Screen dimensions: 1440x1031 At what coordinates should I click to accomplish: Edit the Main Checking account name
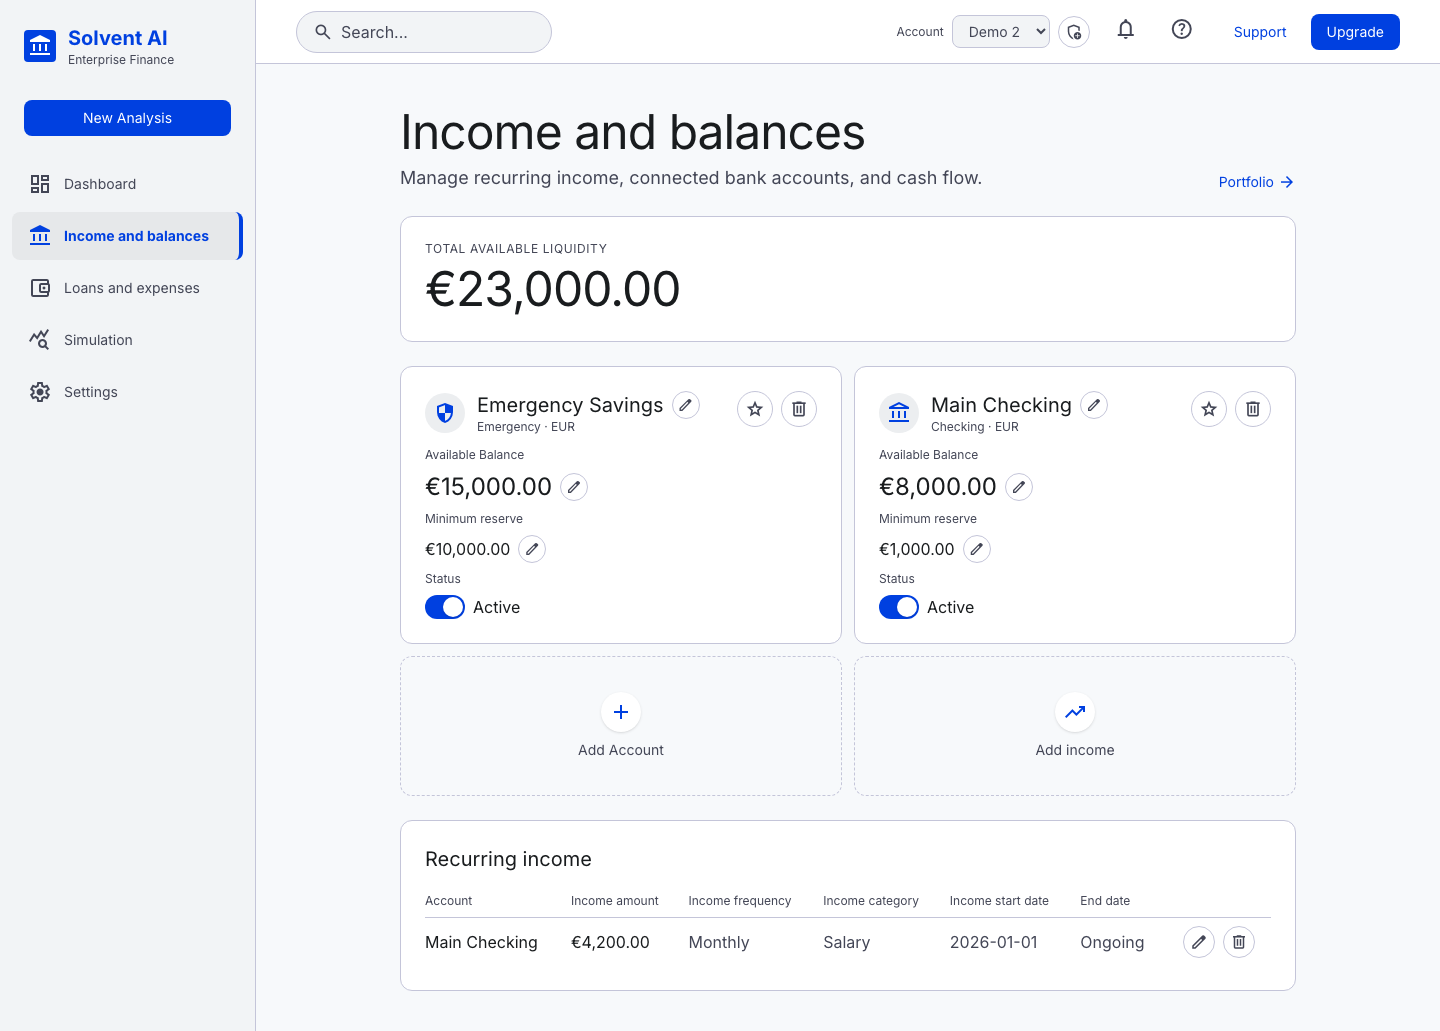(1094, 405)
